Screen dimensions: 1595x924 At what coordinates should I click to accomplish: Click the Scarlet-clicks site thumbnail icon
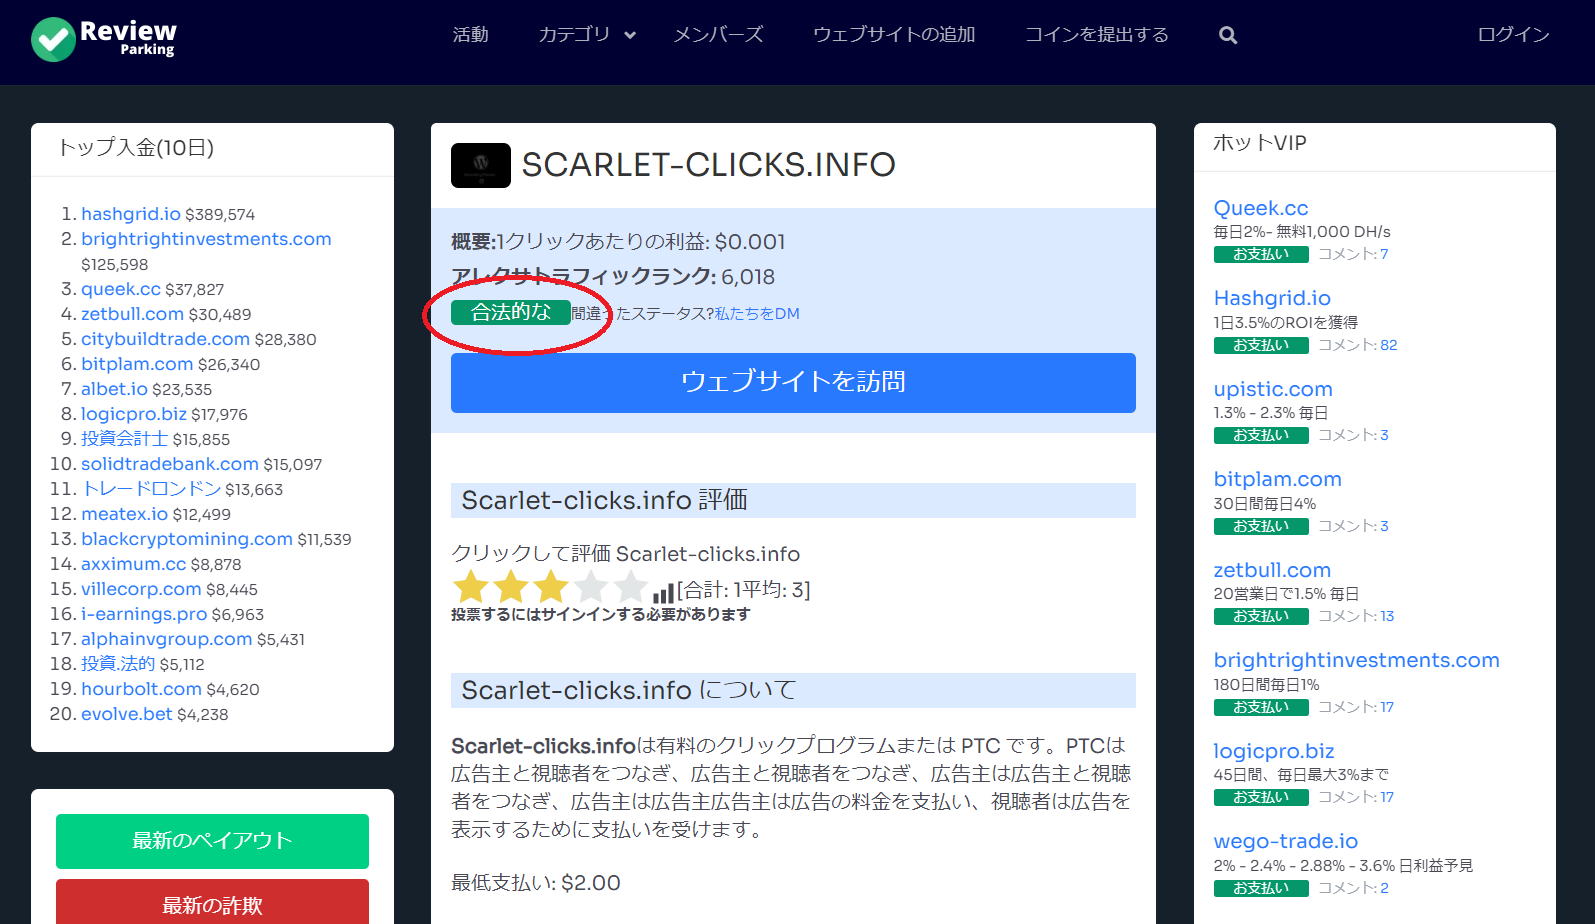pyautogui.click(x=481, y=165)
